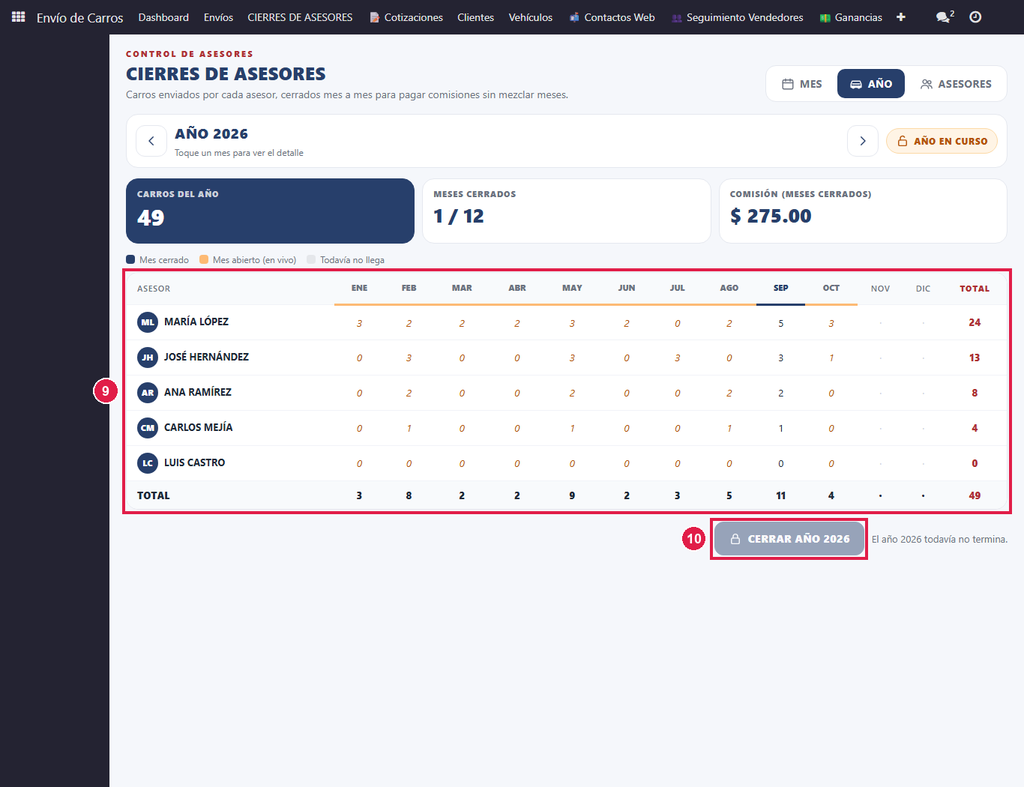Switch to the MES view tab

[802, 84]
